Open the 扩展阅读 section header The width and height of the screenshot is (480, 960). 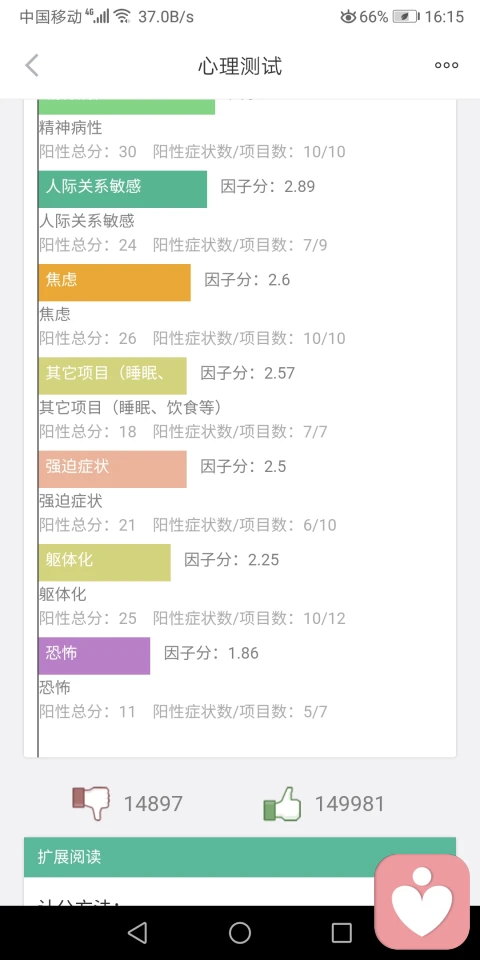(x=240, y=857)
